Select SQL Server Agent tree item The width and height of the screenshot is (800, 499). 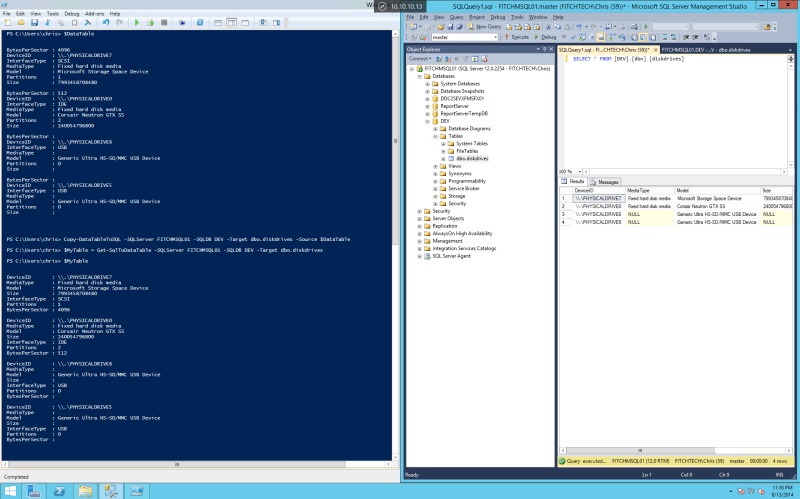[452, 256]
